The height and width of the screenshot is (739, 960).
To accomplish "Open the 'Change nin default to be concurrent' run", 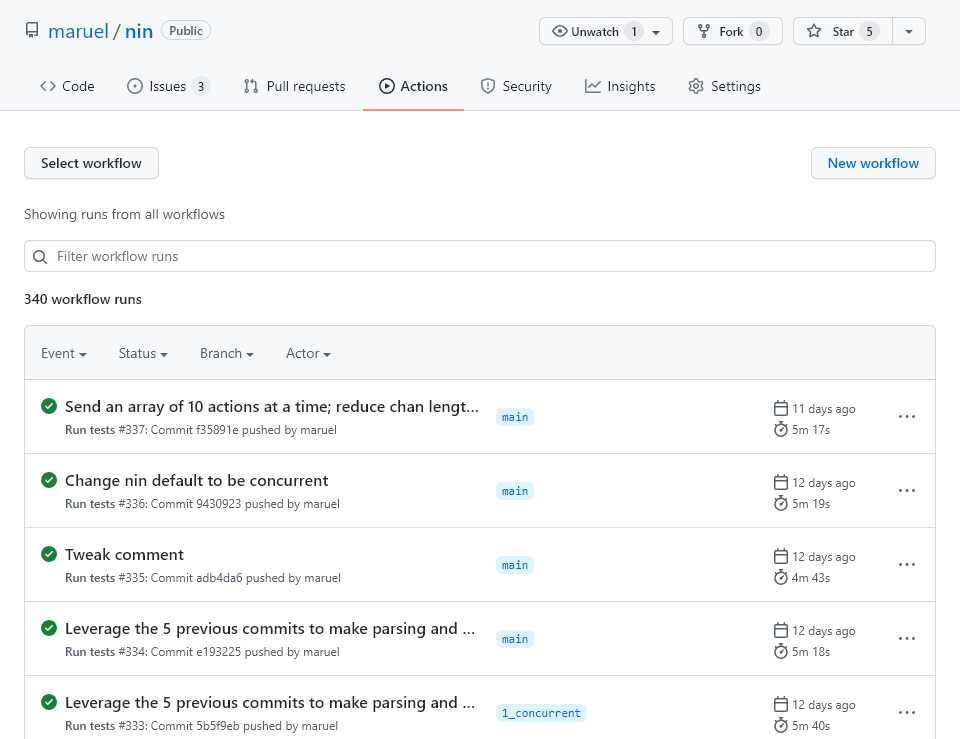I will coord(197,481).
